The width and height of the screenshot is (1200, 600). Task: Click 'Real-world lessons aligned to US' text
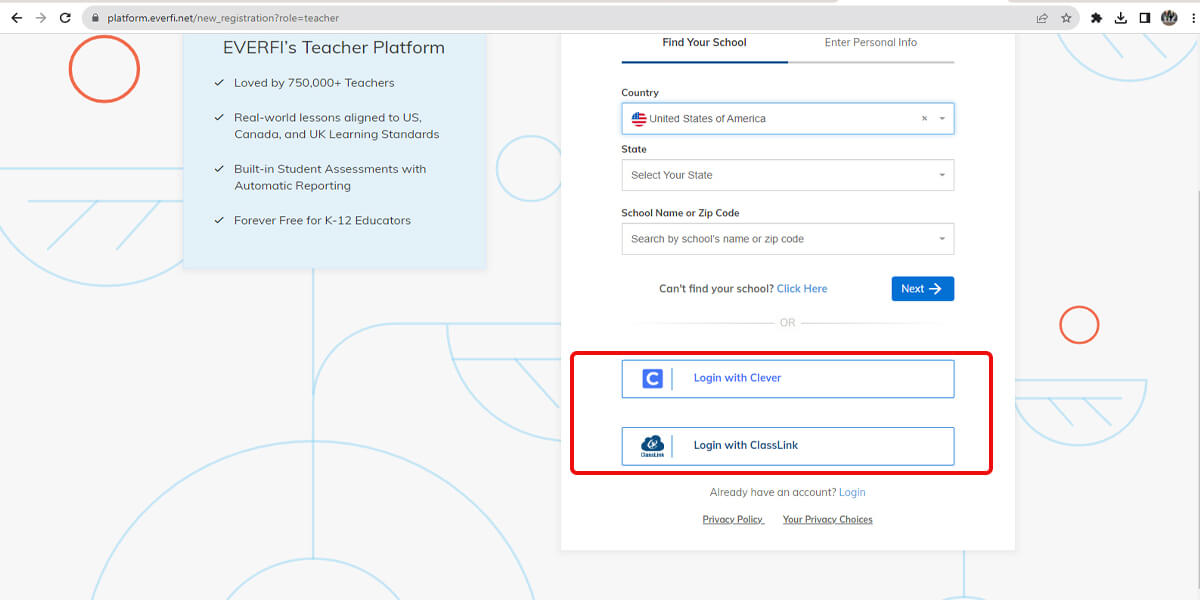tap(337, 126)
